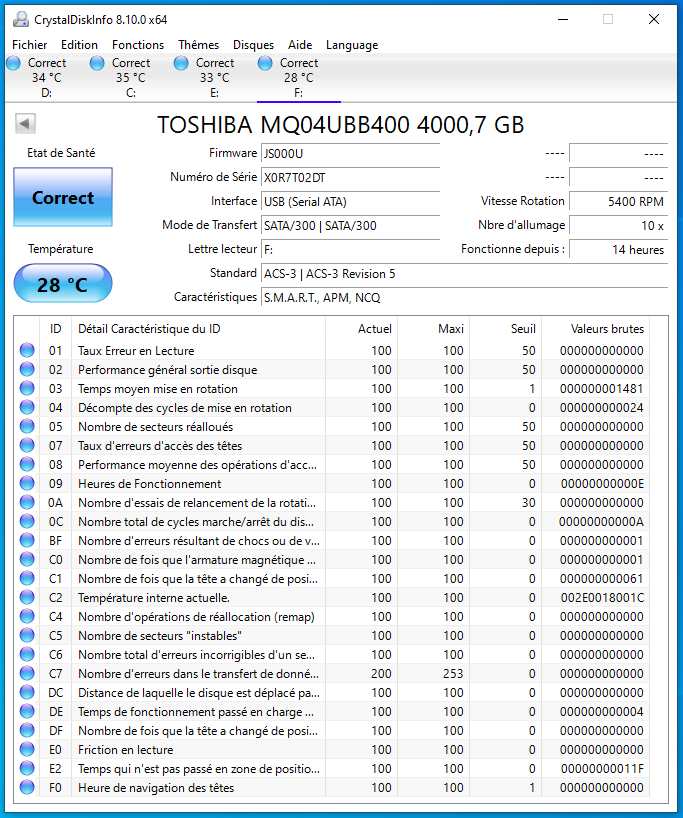
Task: Click the power-on count field 10 x
Action: (618, 225)
